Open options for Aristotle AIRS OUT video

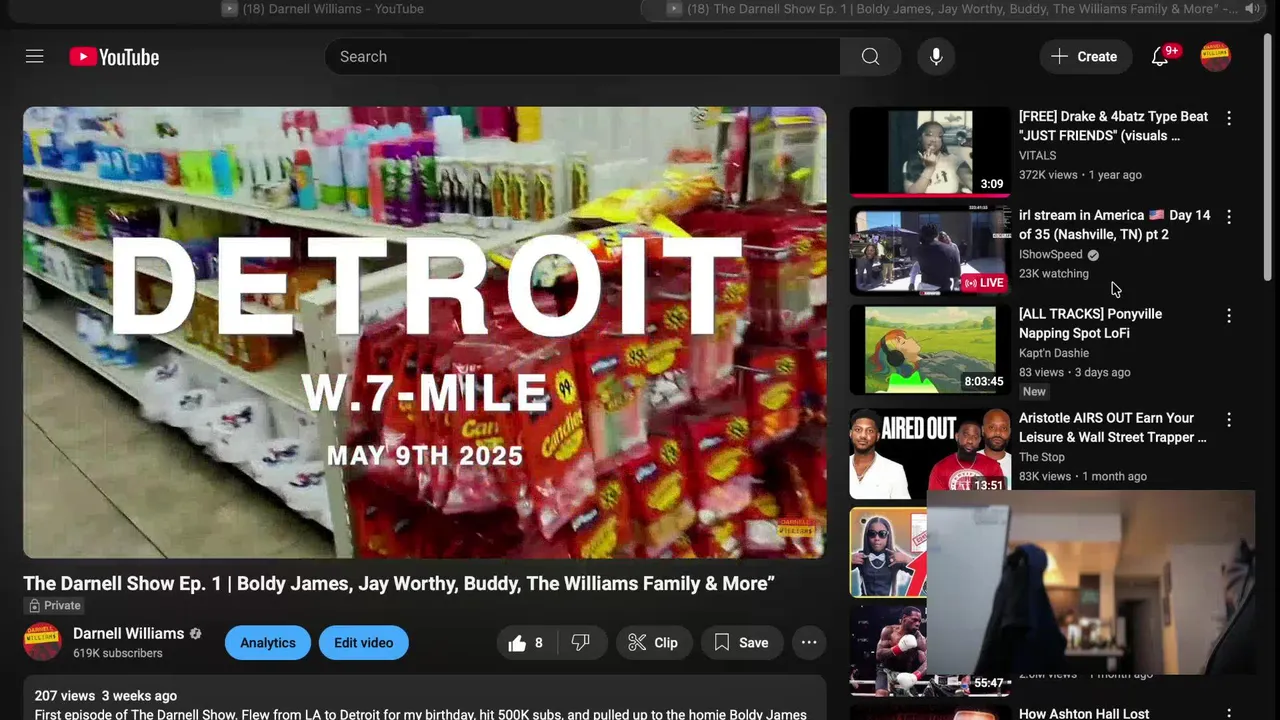1229,419
